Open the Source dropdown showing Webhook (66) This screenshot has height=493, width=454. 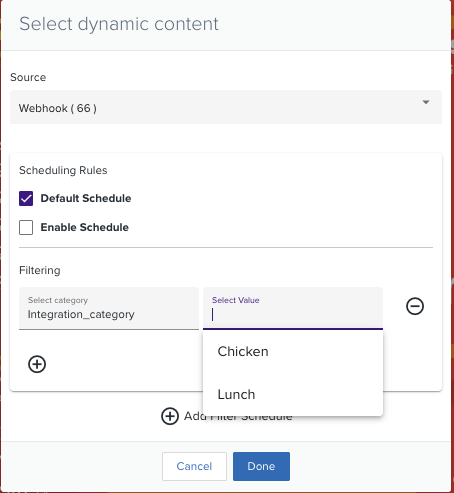(x=226, y=107)
